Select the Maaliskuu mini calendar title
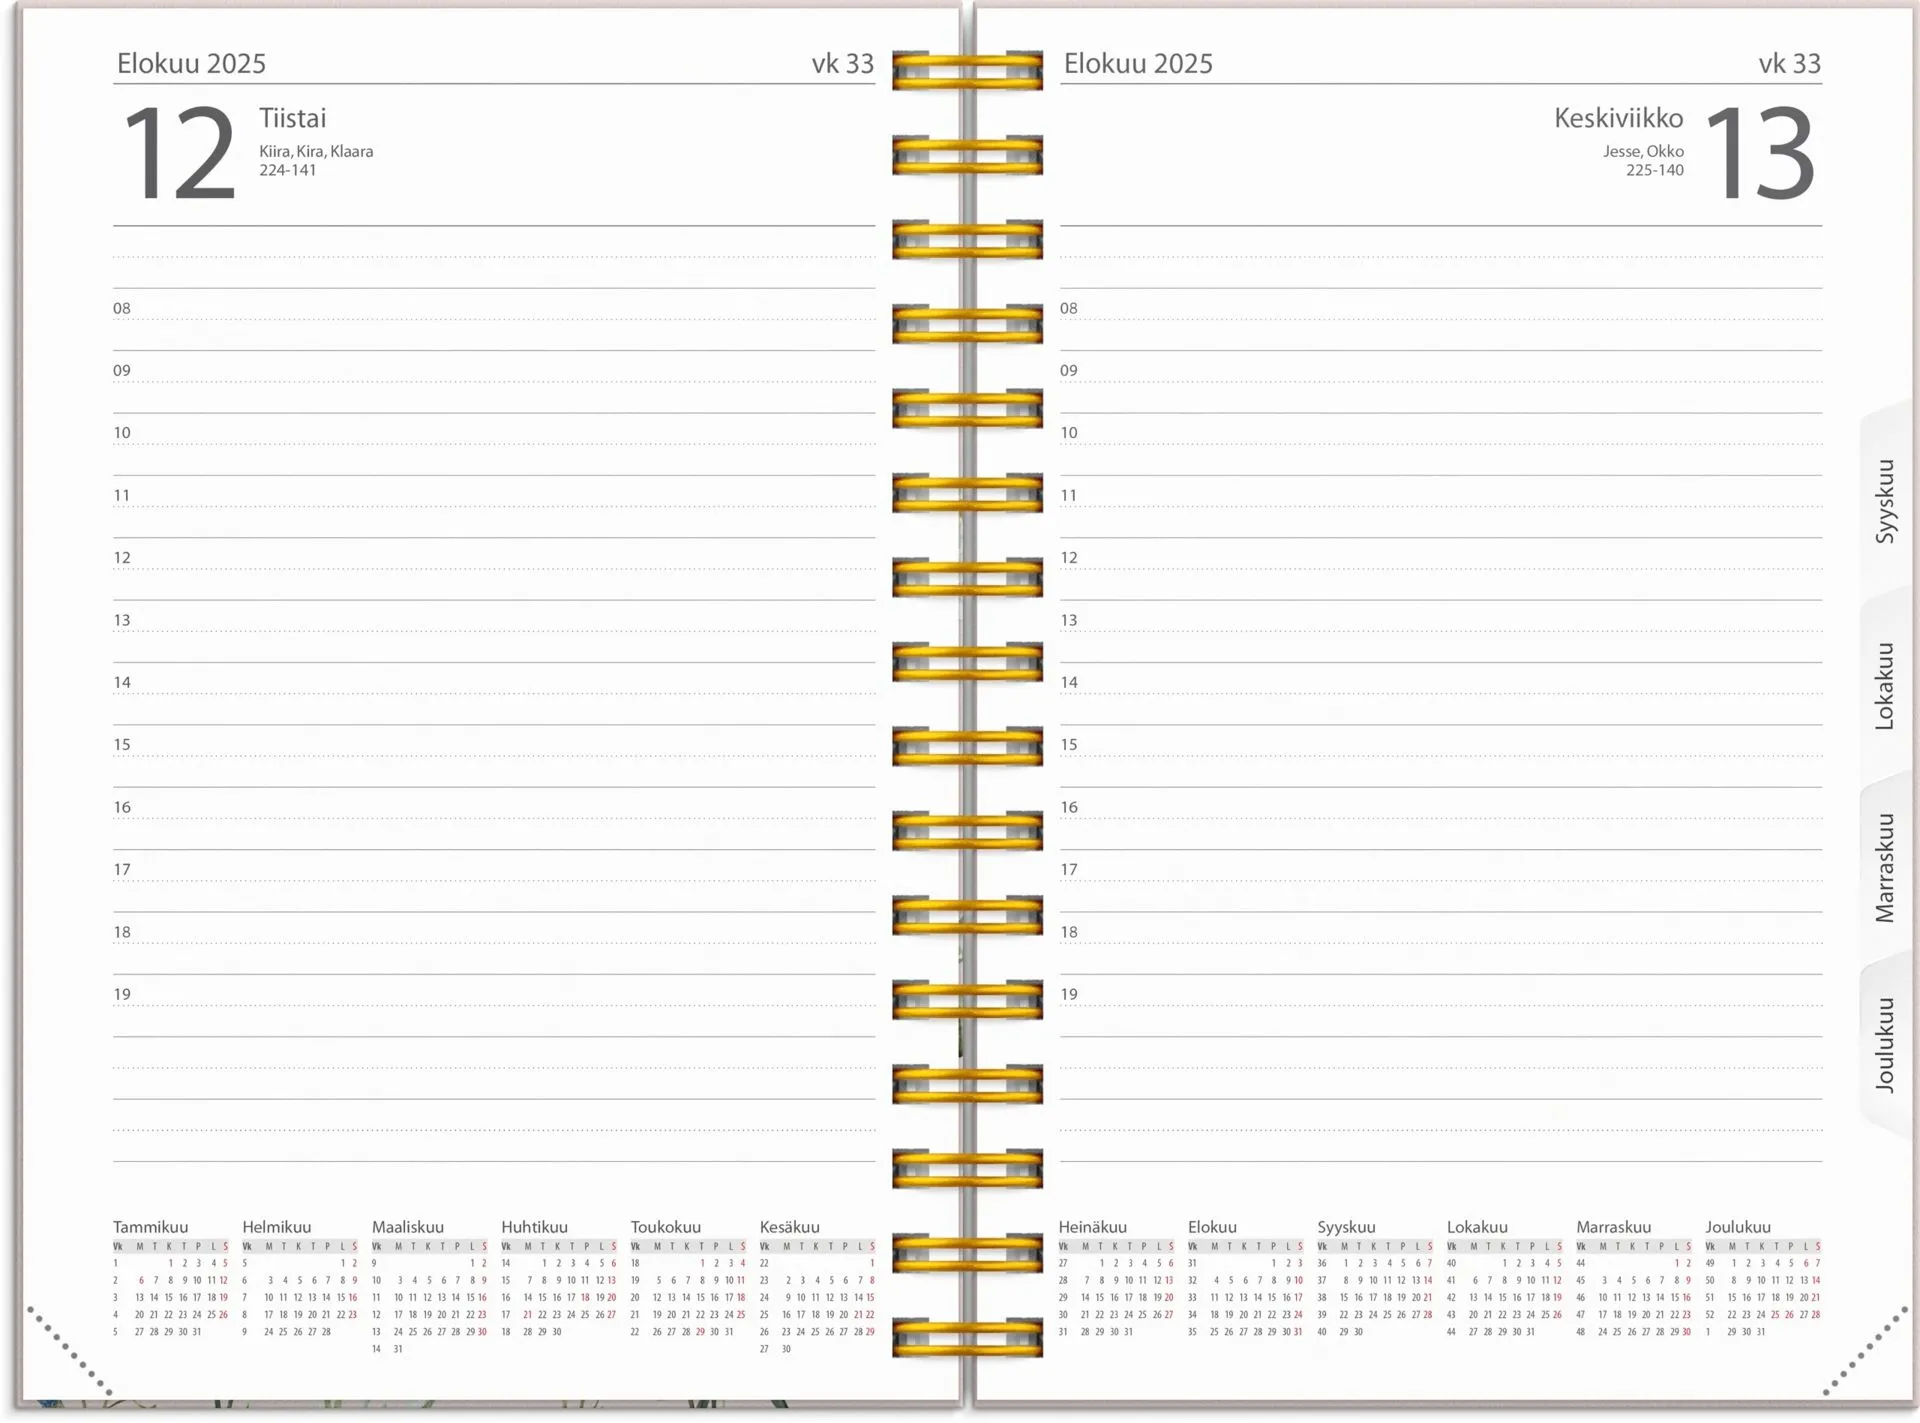Viewport: 1920px width, 1423px height. coord(408,1227)
